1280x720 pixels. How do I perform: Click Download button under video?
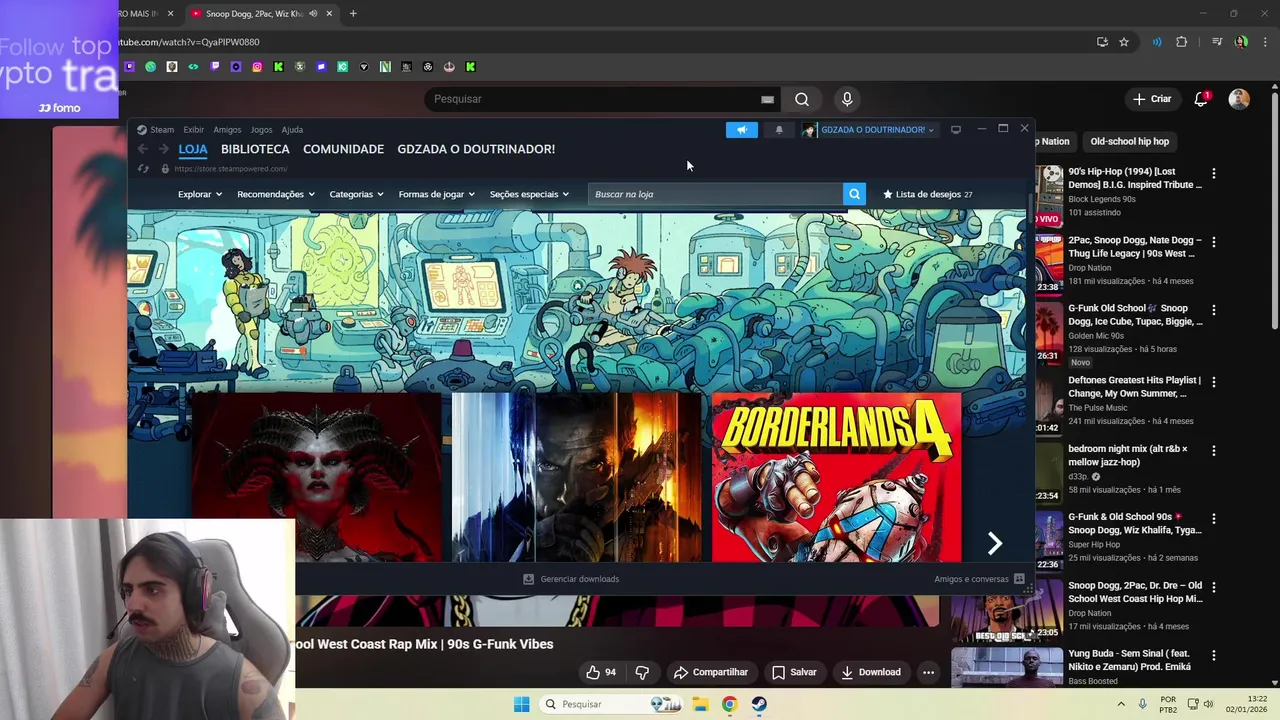(x=870, y=672)
